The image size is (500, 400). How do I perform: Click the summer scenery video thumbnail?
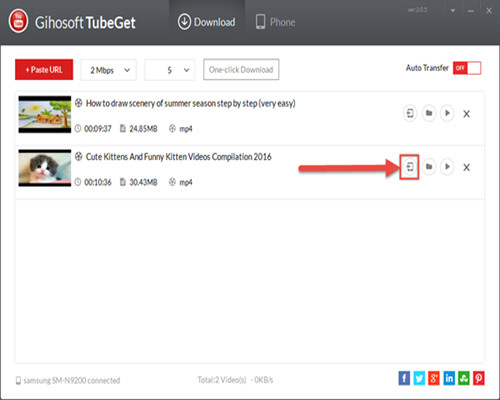(45, 114)
